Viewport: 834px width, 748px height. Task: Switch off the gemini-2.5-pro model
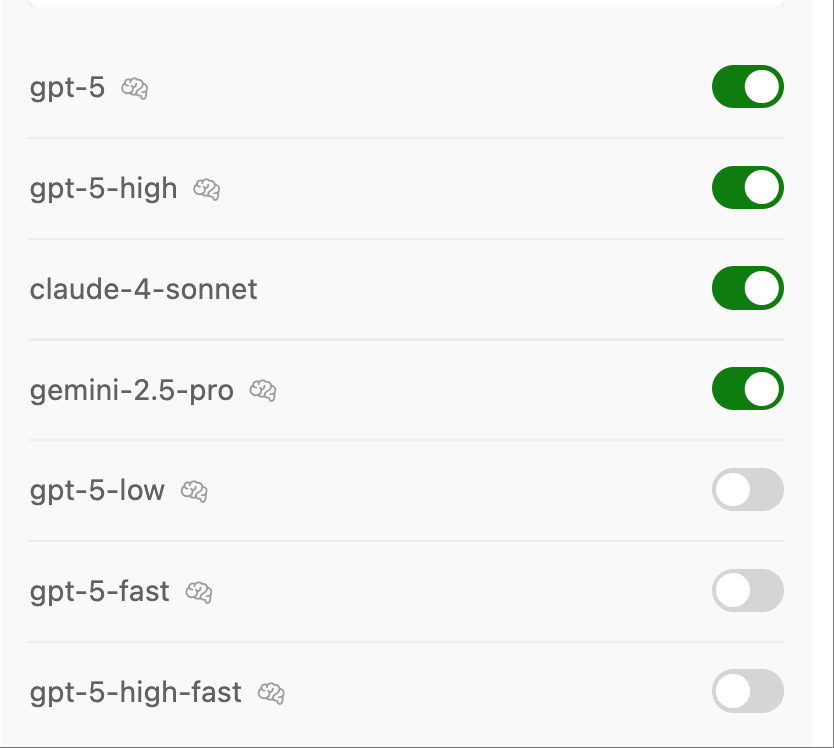click(748, 389)
